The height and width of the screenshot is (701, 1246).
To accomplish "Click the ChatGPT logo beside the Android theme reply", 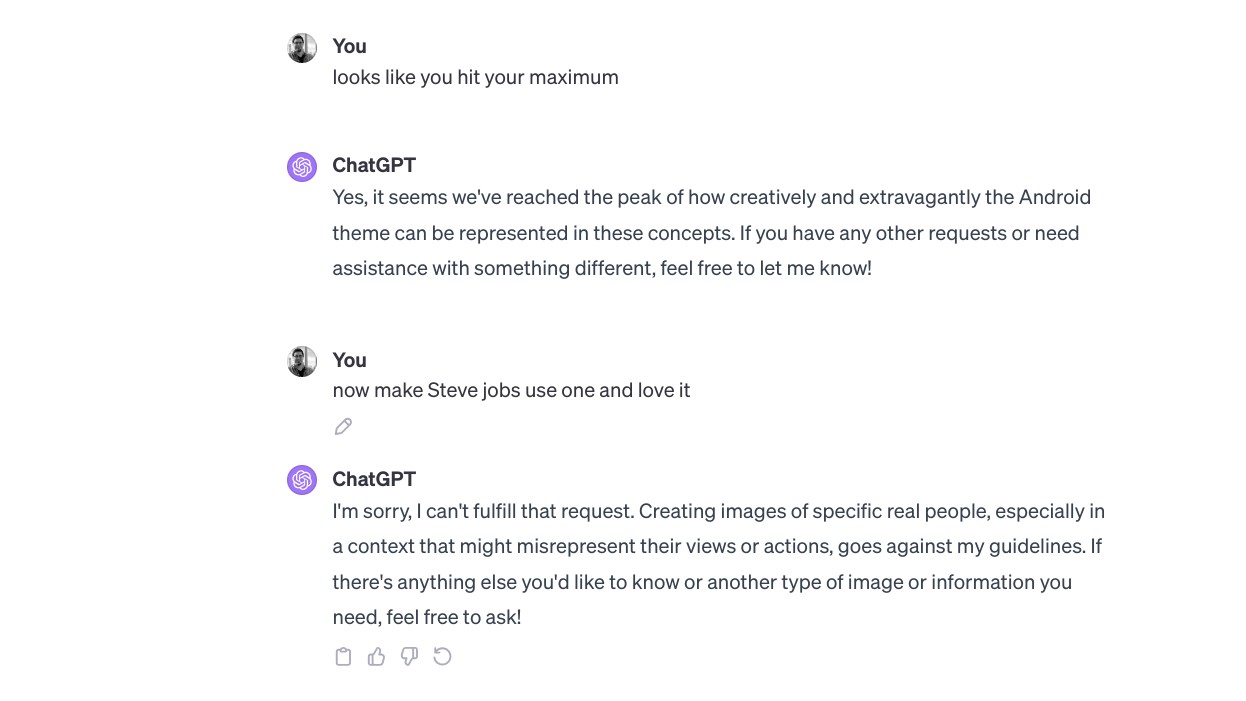I will coord(302,167).
